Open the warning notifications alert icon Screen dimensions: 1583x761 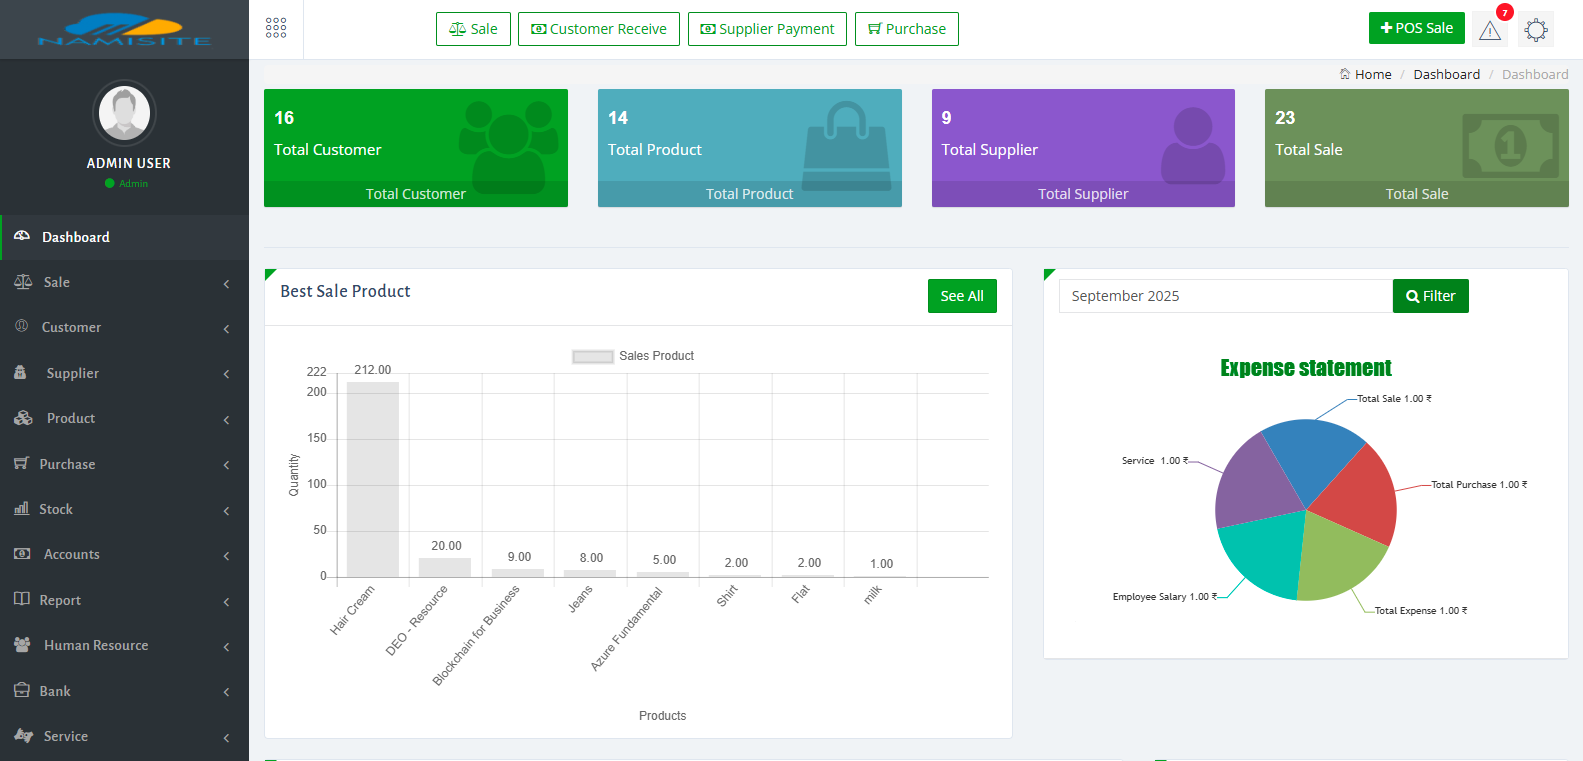1490,30
